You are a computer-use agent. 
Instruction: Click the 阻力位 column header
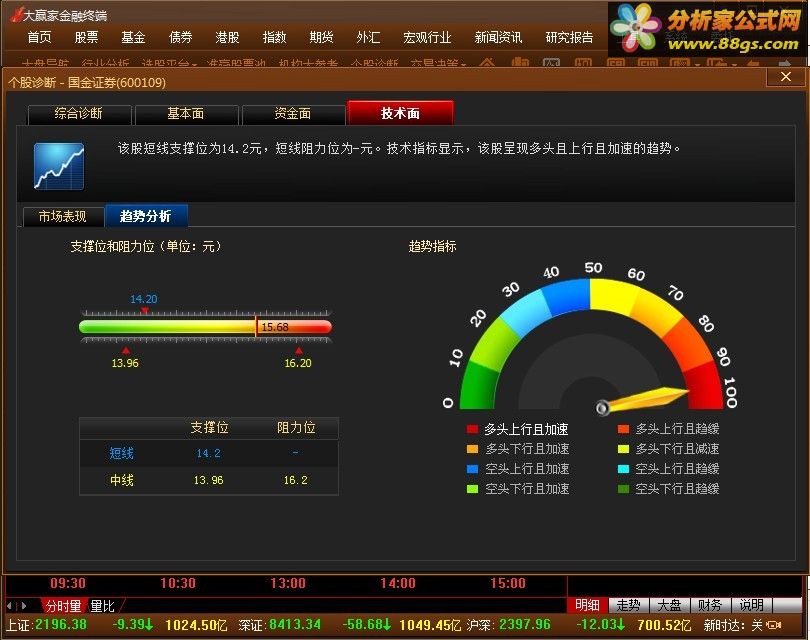pos(296,428)
